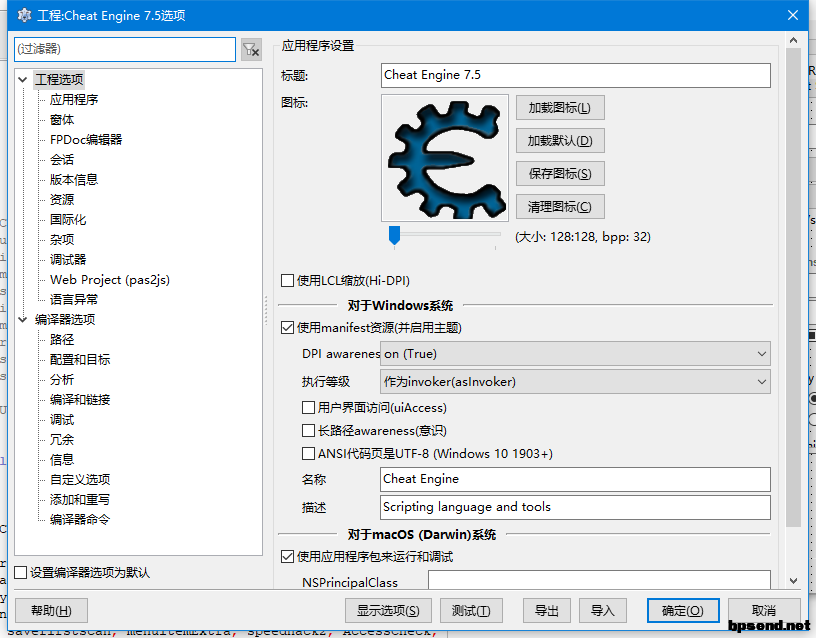Click the 名称 input field
The width and height of the screenshot is (816, 638).
pos(575,479)
